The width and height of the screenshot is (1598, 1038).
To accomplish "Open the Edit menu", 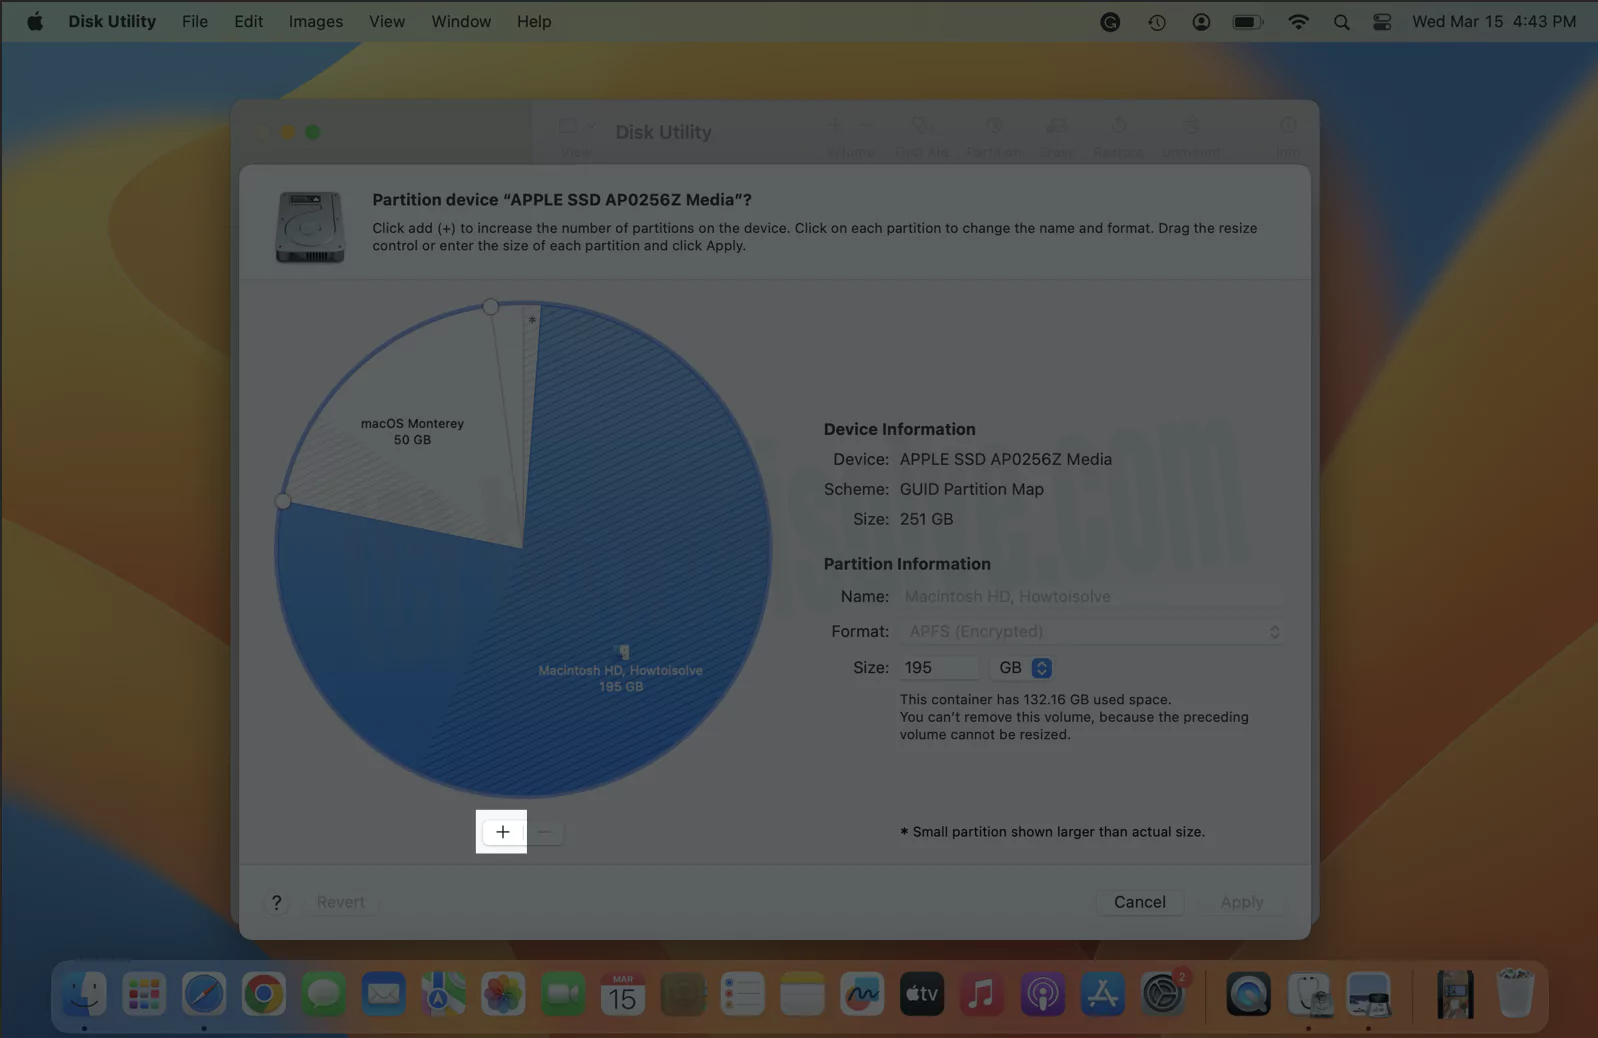I will pos(248,21).
